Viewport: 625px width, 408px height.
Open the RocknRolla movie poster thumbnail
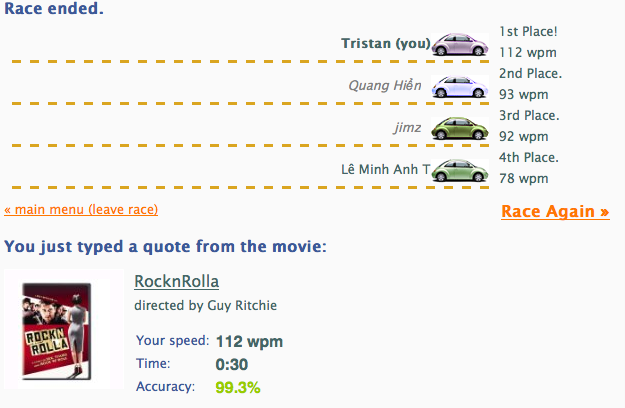(x=62, y=328)
